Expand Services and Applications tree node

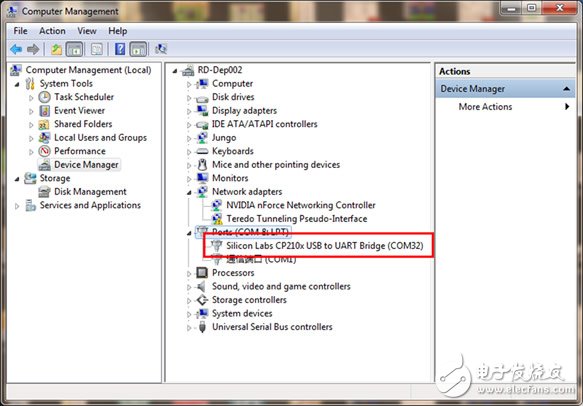pos(17,206)
